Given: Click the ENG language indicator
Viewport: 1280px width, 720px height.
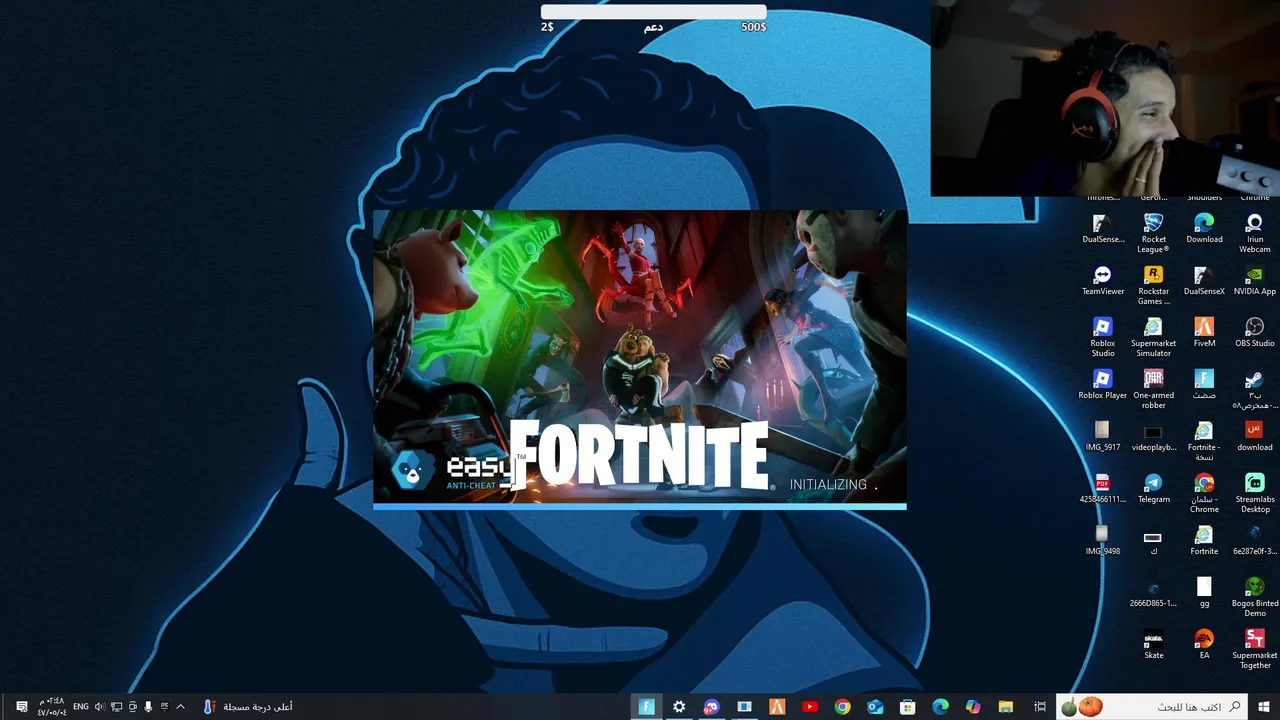Looking at the screenshot, I should [81, 707].
